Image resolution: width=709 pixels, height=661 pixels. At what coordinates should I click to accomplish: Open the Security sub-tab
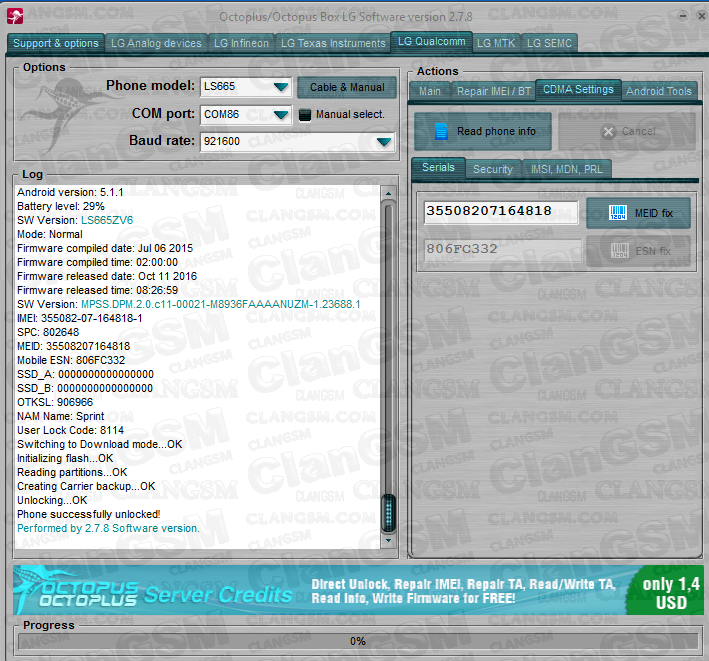pyautogui.click(x=493, y=169)
